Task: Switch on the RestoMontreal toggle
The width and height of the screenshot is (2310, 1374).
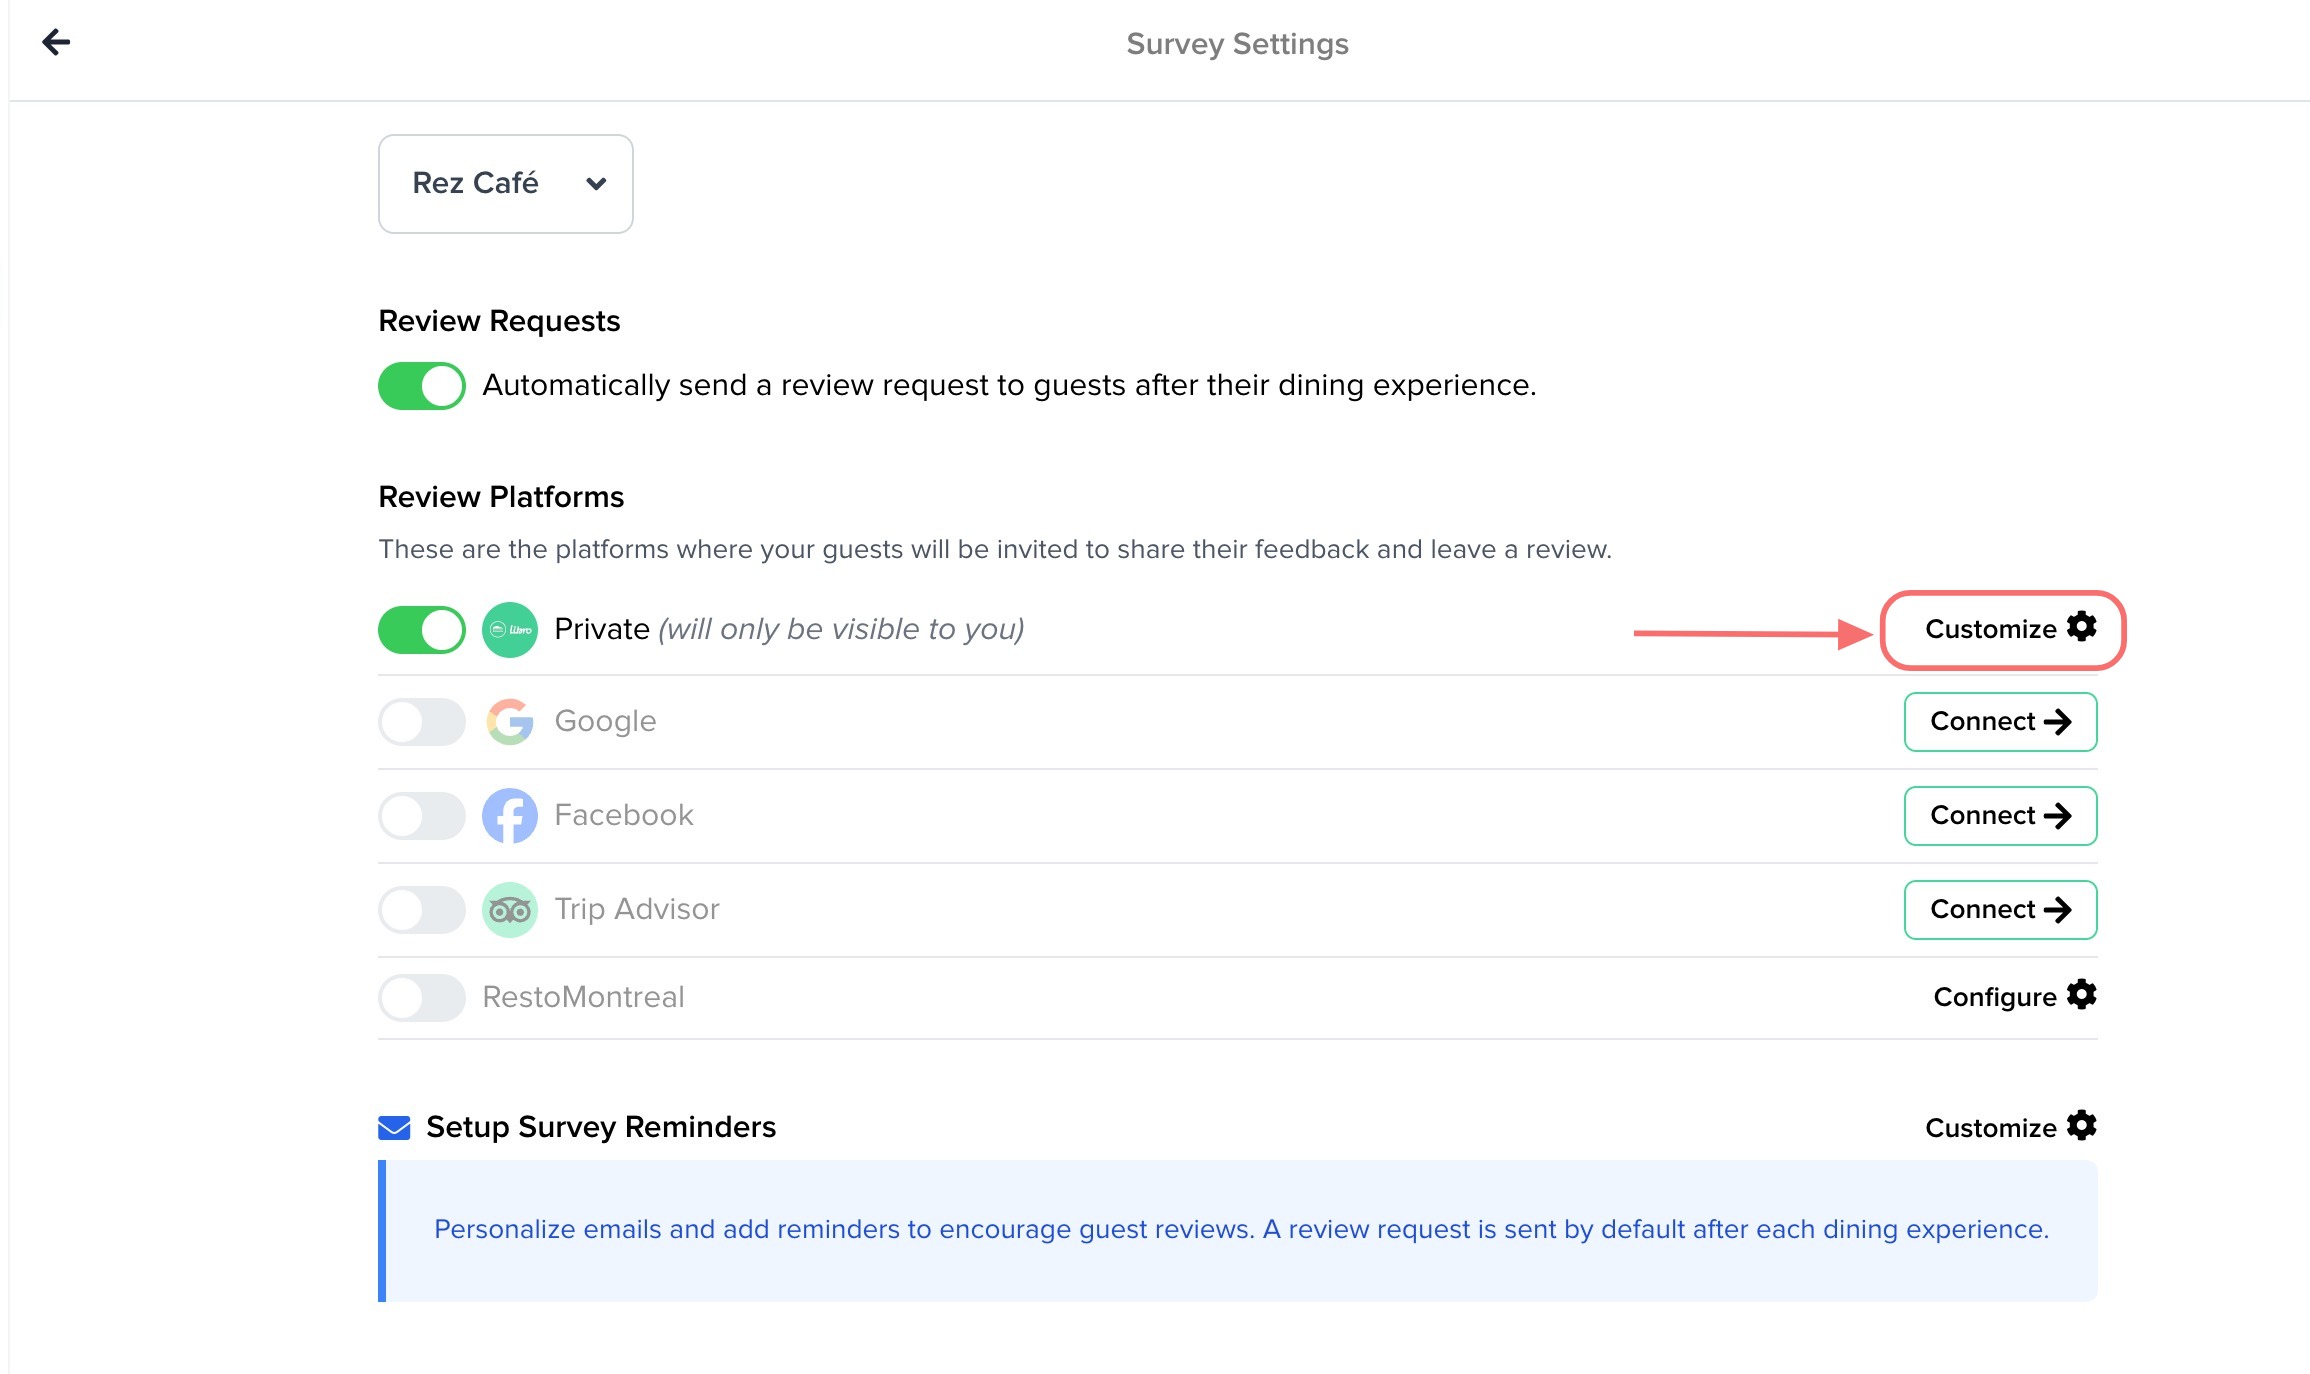Action: coord(422,998)
